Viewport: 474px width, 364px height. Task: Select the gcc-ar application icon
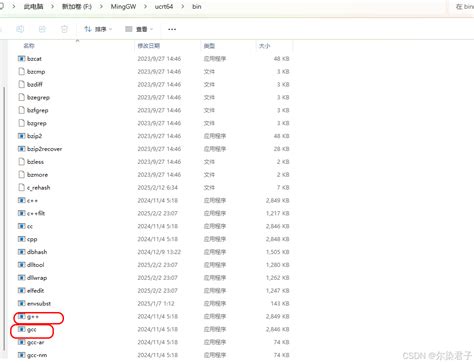click(x=21, y=342)
